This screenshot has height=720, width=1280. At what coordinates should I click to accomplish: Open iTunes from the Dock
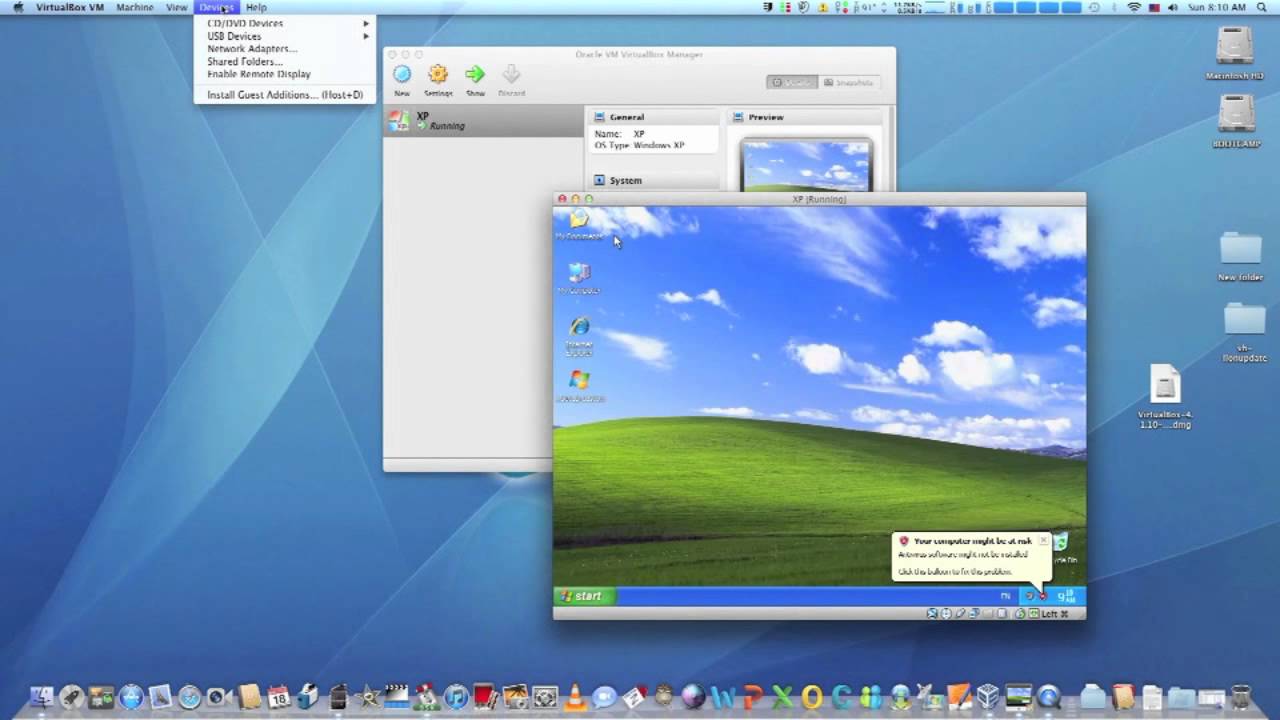pyautogui.click(x=456, y=697)
